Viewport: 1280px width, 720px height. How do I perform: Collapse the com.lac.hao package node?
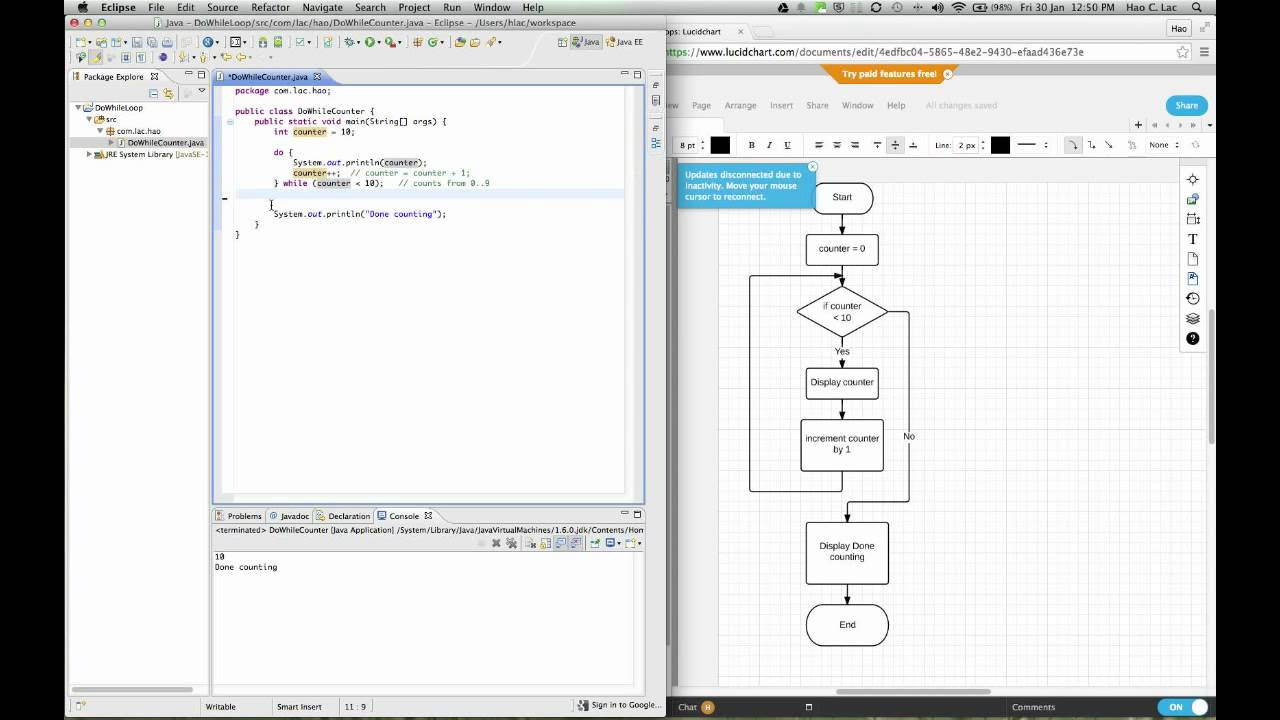99,131
